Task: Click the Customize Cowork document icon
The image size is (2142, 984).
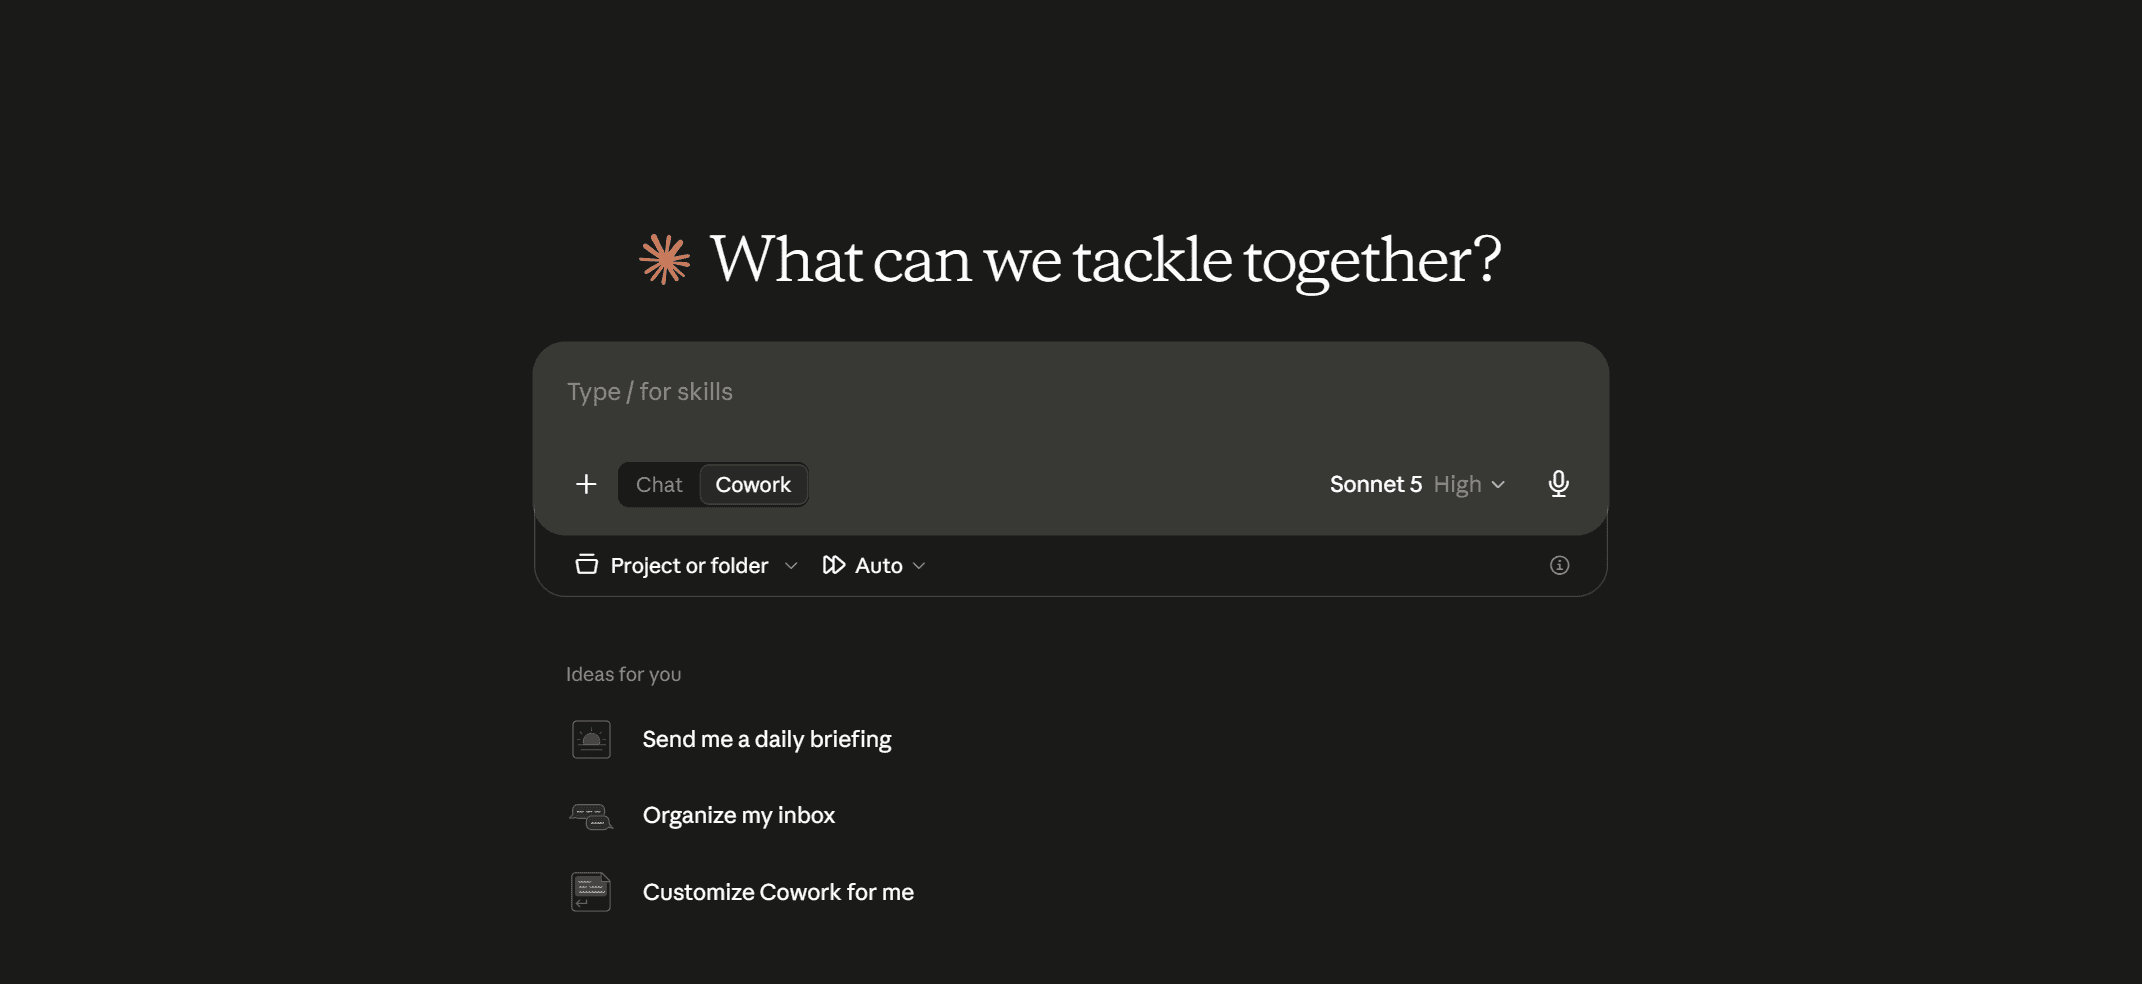Action: (591, 892)
